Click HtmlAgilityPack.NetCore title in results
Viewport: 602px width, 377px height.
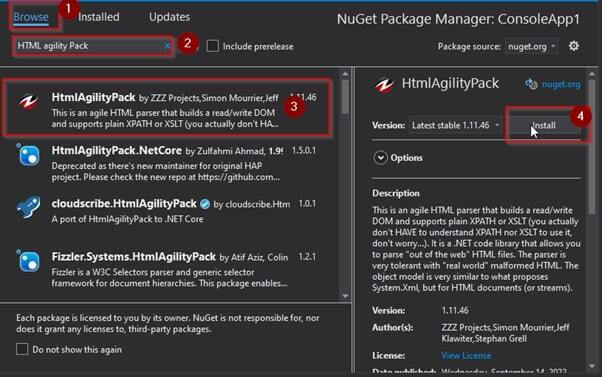pyautogui.click(x=116, y=150)
